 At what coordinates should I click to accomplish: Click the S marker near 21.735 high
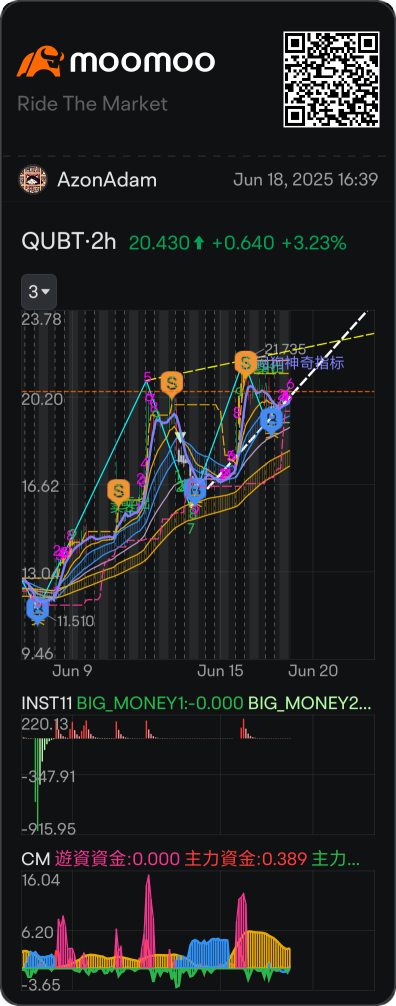coord(245,362)
